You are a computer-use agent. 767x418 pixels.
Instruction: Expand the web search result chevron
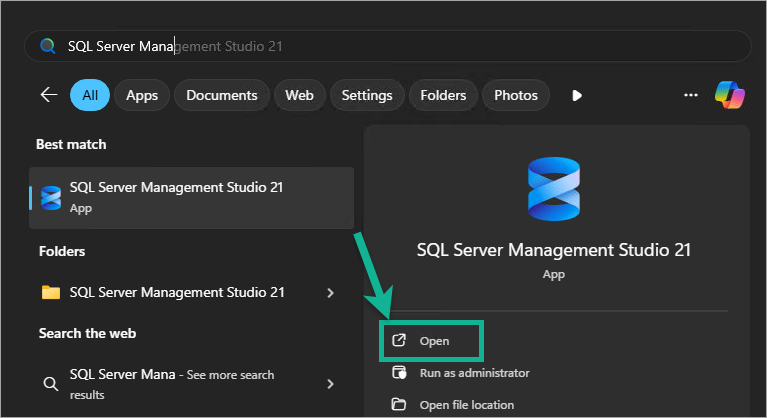tap(330, 384)
